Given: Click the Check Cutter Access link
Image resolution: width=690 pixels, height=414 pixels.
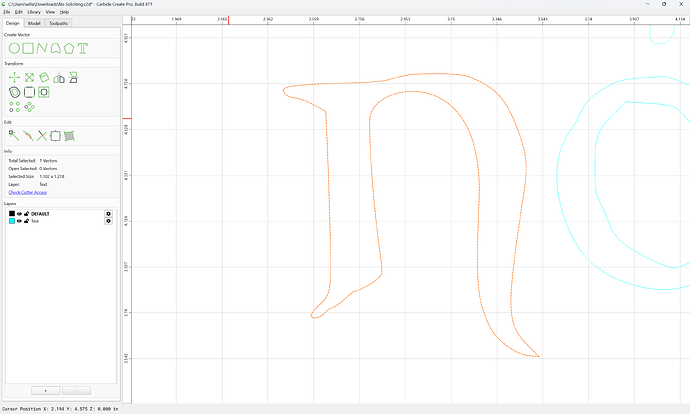Looking at the screenshot, I should click(28, 192).
